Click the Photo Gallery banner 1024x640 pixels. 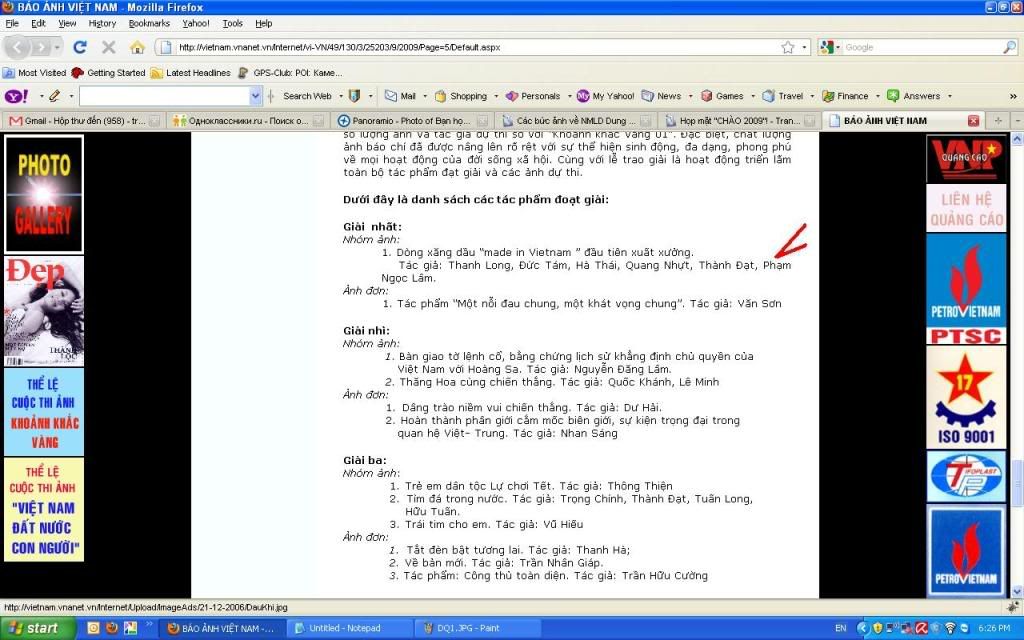[x=44, y=194]
